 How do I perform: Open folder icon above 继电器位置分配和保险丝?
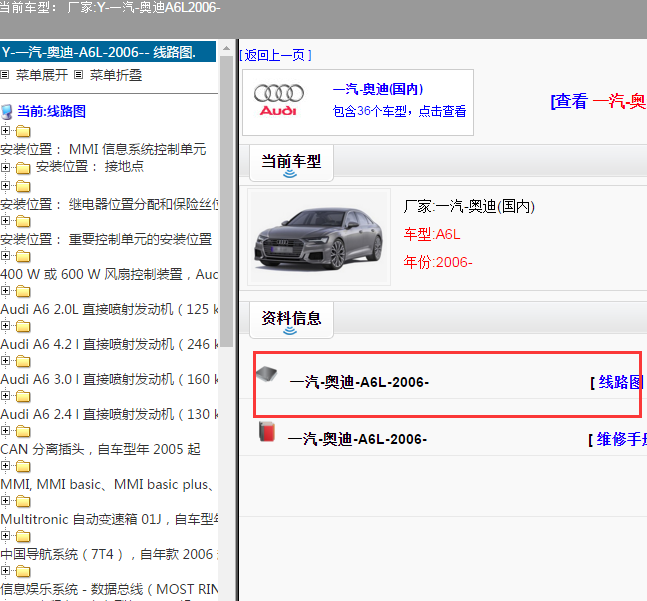(x=23, y=186)
